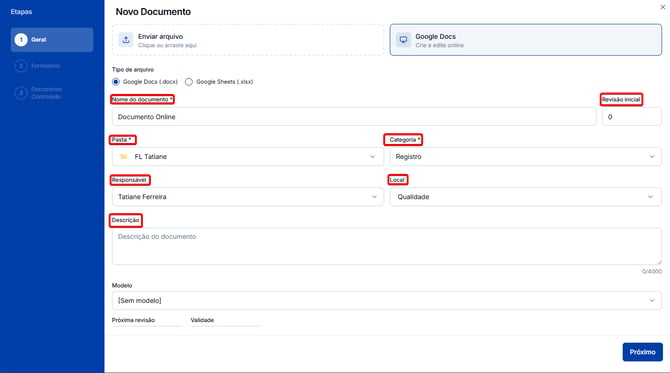The width and height of the screenshot is (670, 373).
Task: Open the Categoria dropdown showing Registro
Action: pos(526,157)
